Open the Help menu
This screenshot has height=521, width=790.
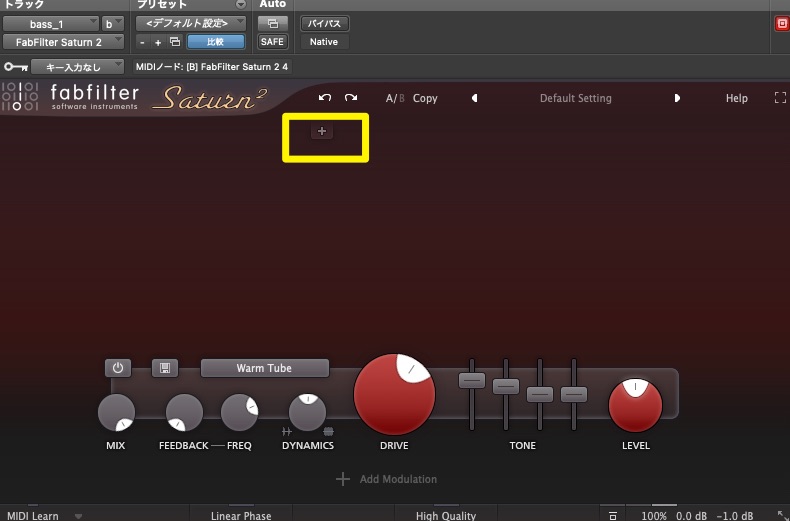pos(736,98)
